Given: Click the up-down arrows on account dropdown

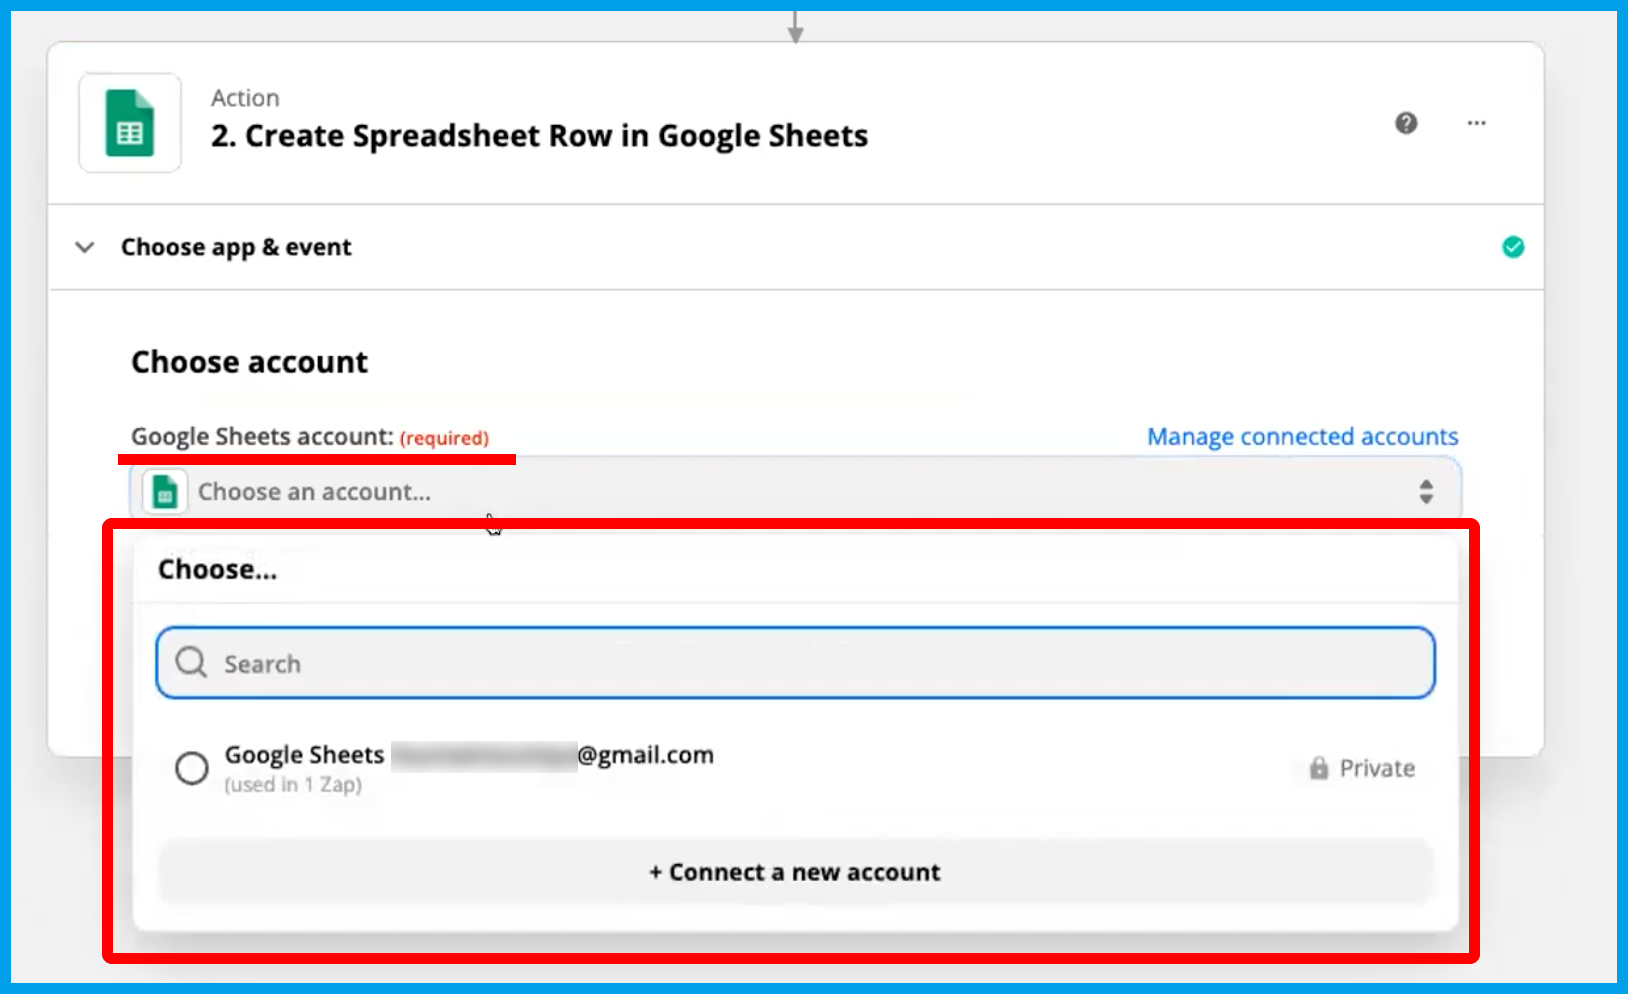Looking at the screenshot, I should pyautogui.click(x=1425, y=492).
